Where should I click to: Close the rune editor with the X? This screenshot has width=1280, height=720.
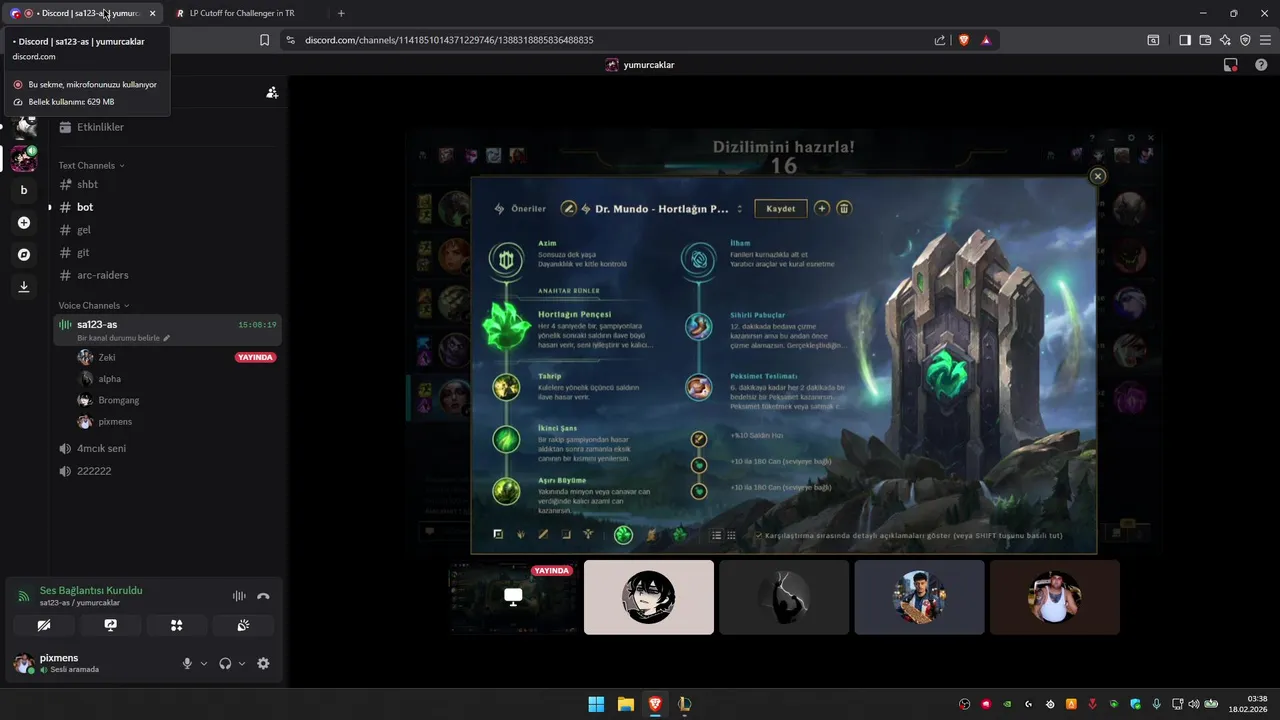coord(1097,176)
